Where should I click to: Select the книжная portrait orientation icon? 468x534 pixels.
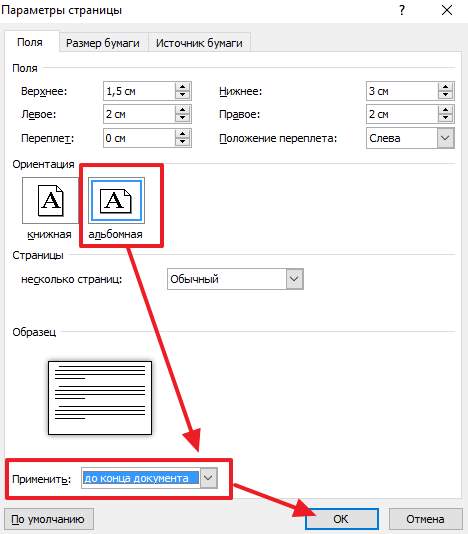pyautogui.click(x=50, y=200)
